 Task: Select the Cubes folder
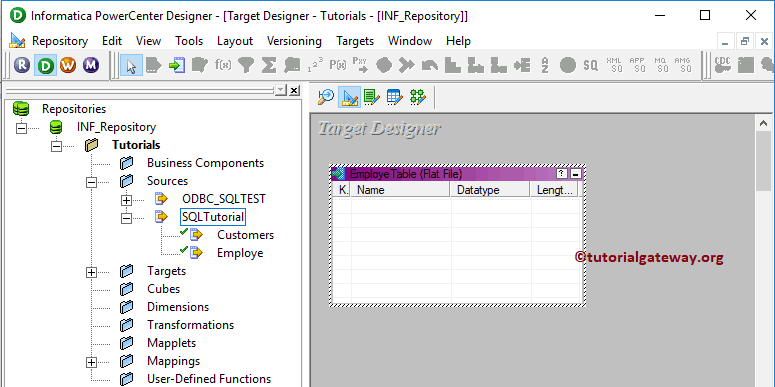click(164, 289)
